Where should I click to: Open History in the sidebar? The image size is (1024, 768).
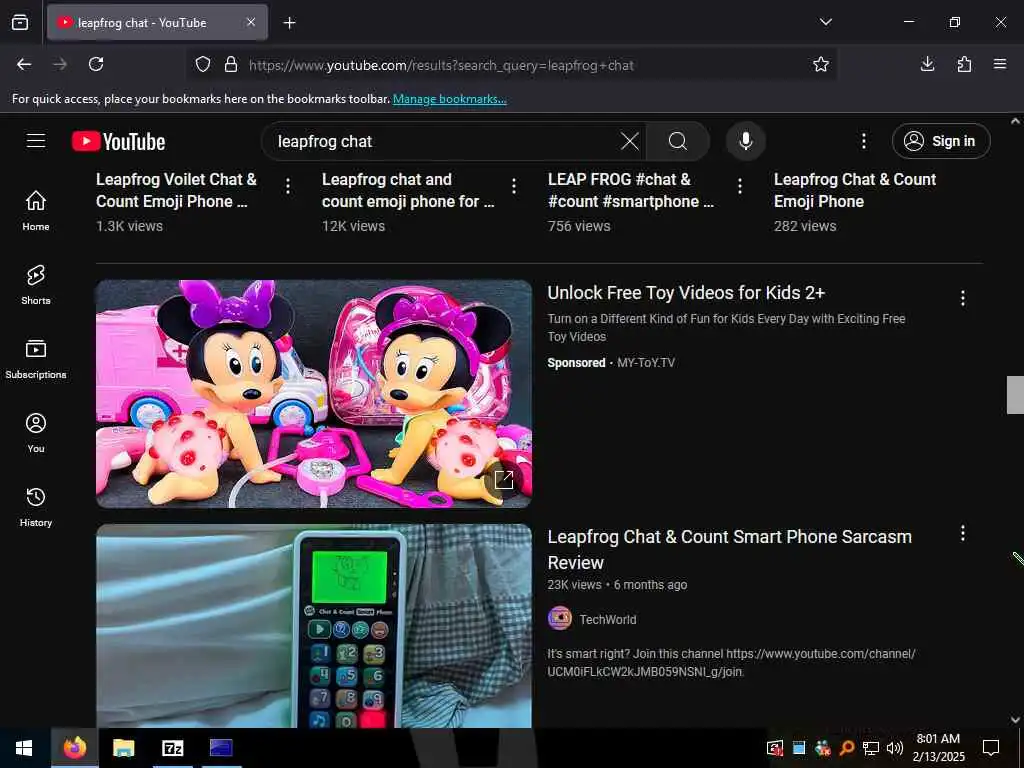(36, 507)
